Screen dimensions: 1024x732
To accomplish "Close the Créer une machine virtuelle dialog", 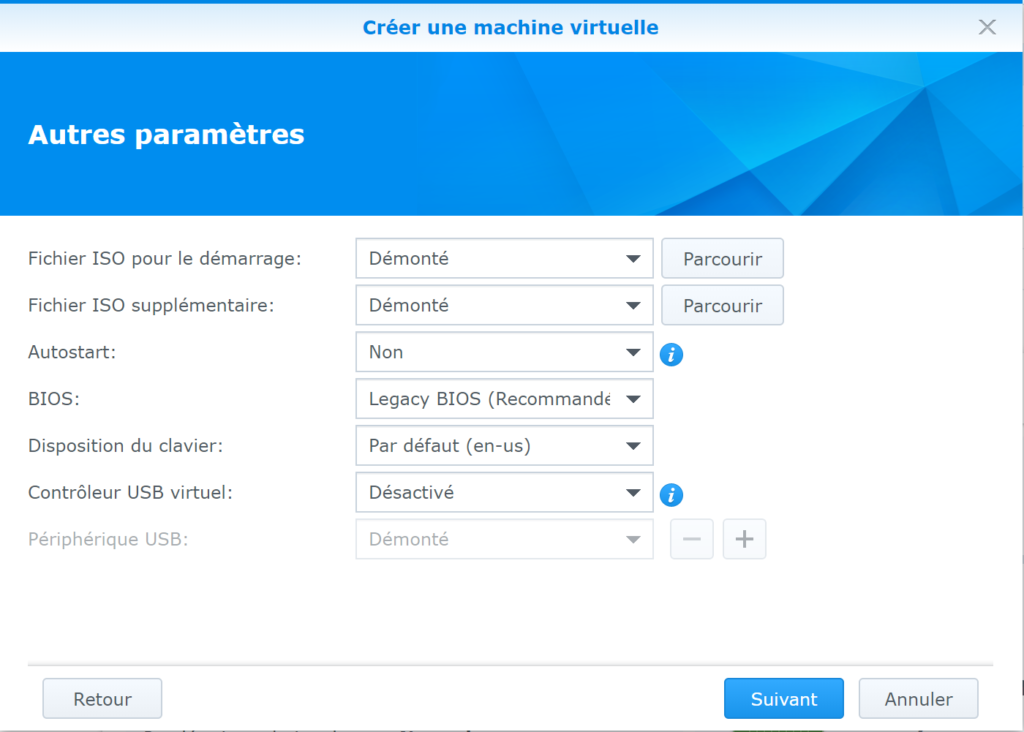I will [x=987, y=27].
